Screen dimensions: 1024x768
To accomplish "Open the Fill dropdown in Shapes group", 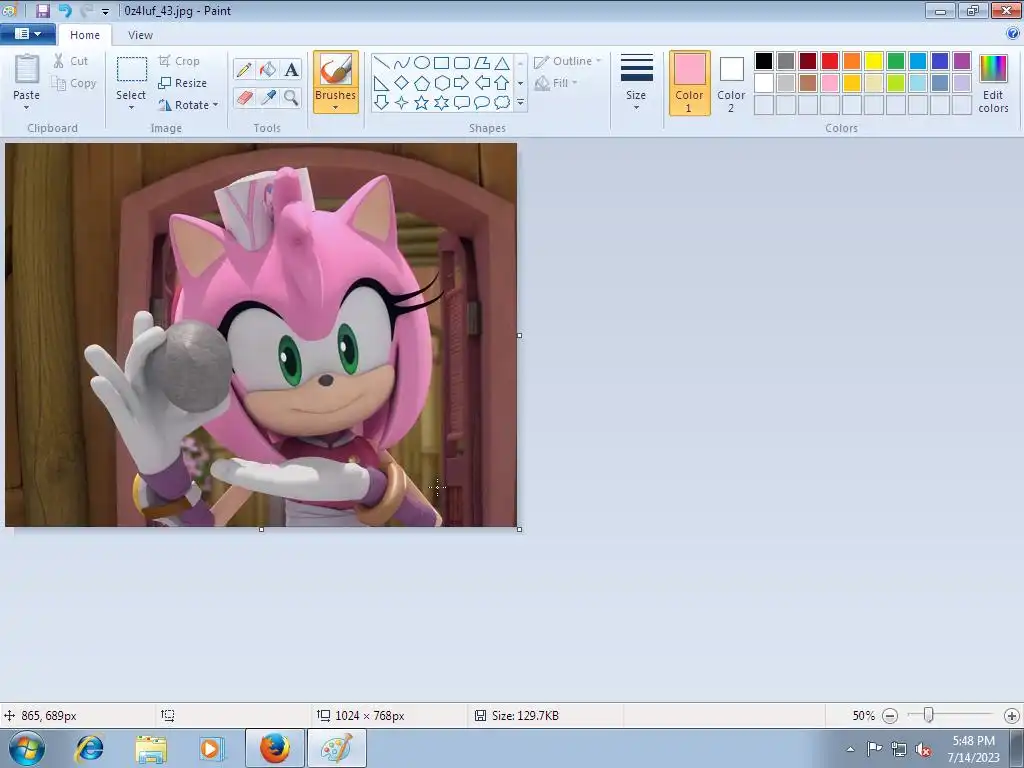I will [x=556, y=83].
